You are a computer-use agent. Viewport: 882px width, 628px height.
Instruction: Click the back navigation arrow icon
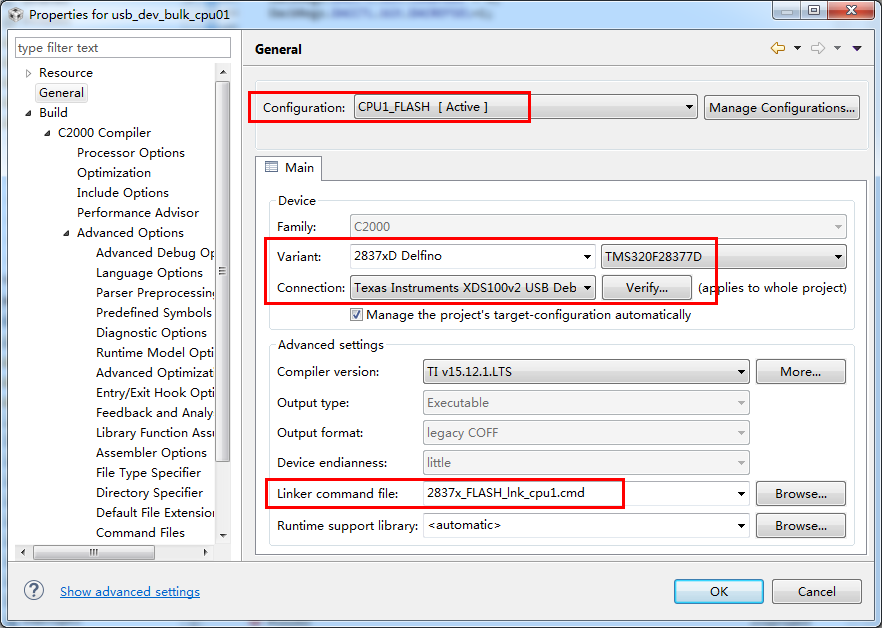click(778, 48)
